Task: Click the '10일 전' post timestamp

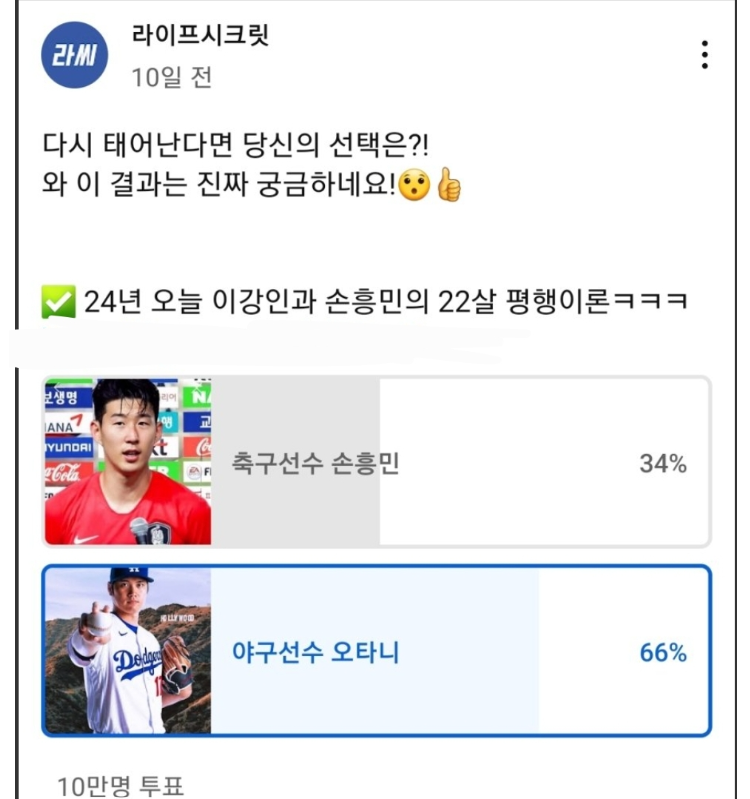Action: (x=172, y=78)
